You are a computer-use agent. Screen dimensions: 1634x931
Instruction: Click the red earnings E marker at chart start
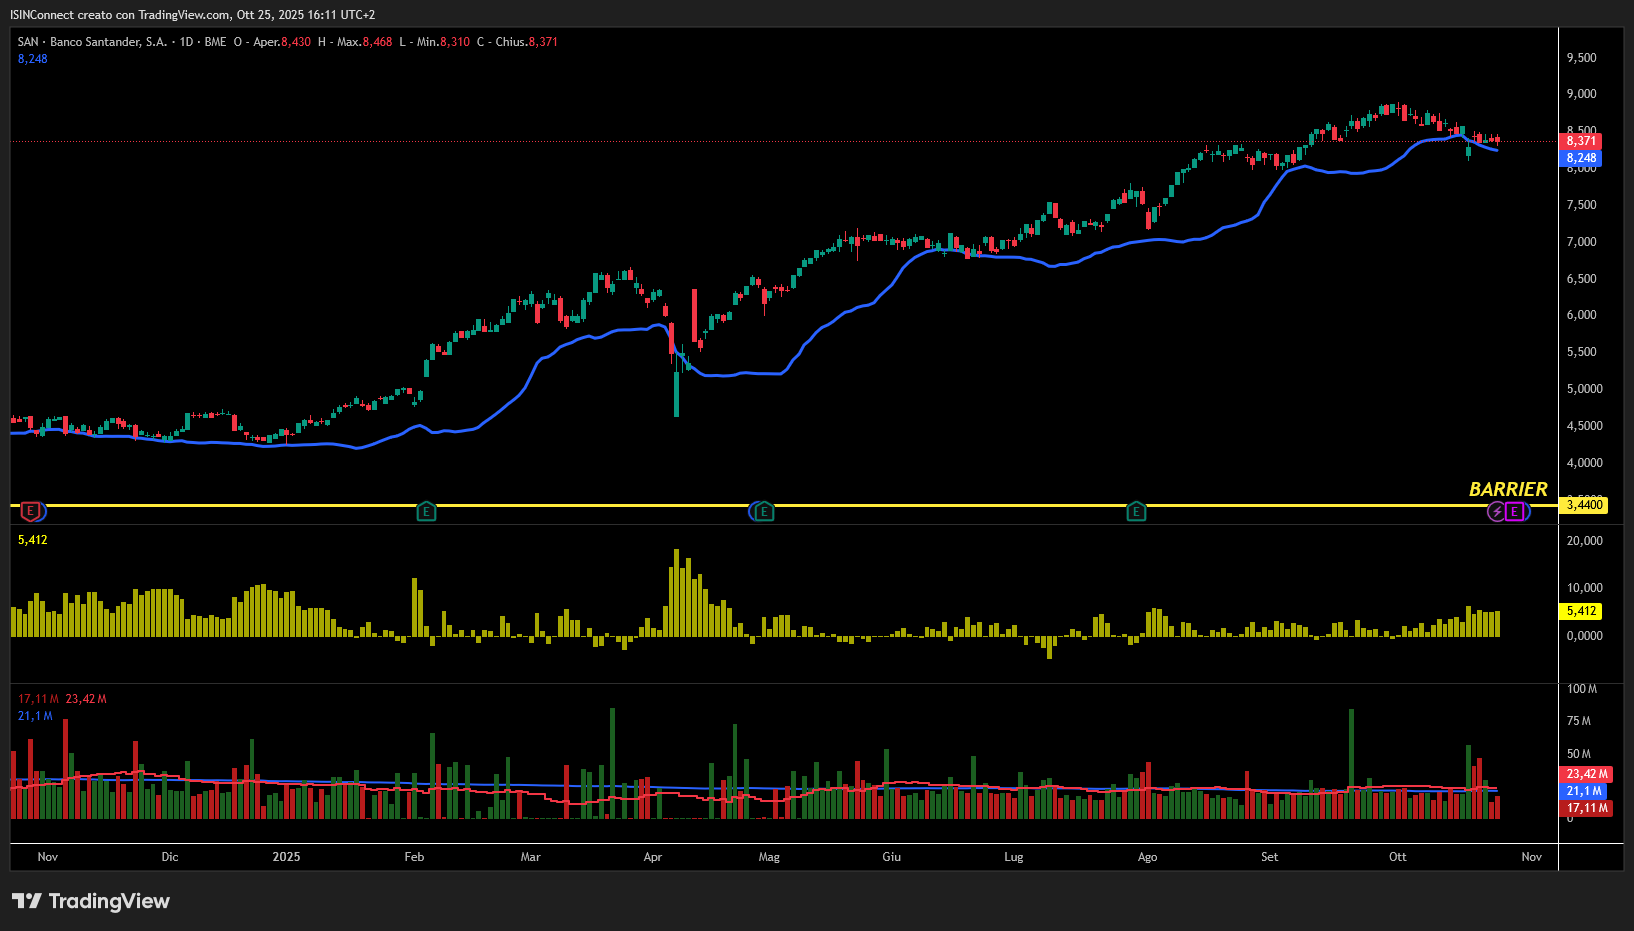(x=31, y=511)
